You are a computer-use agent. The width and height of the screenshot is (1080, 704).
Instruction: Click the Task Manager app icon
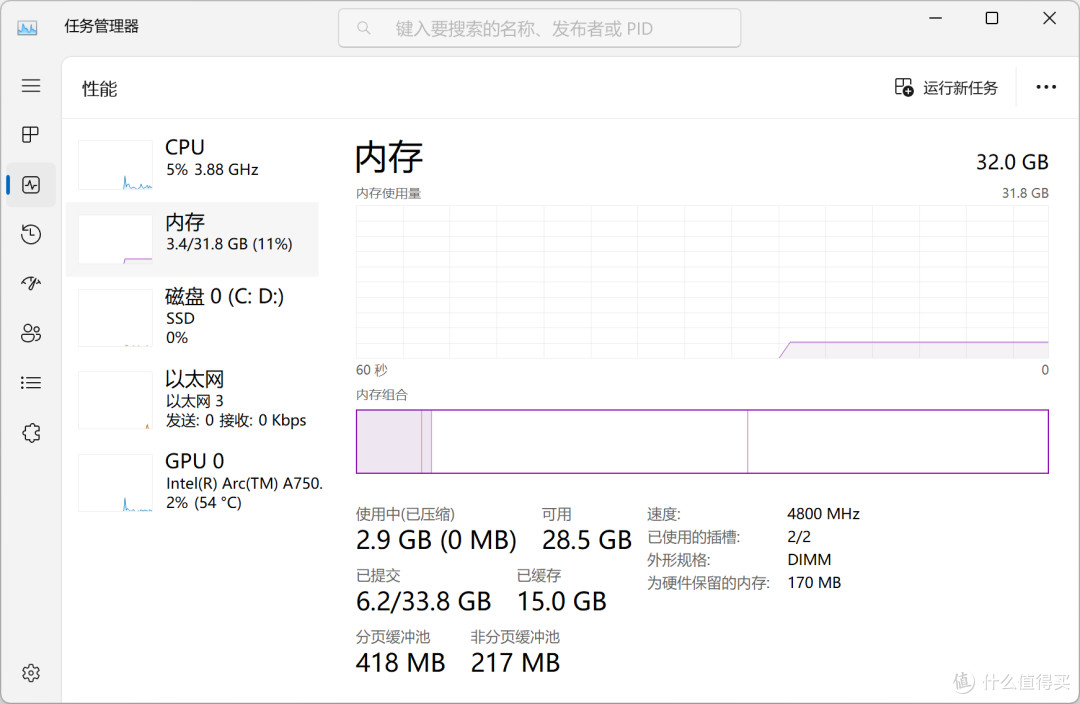(28, 28)
